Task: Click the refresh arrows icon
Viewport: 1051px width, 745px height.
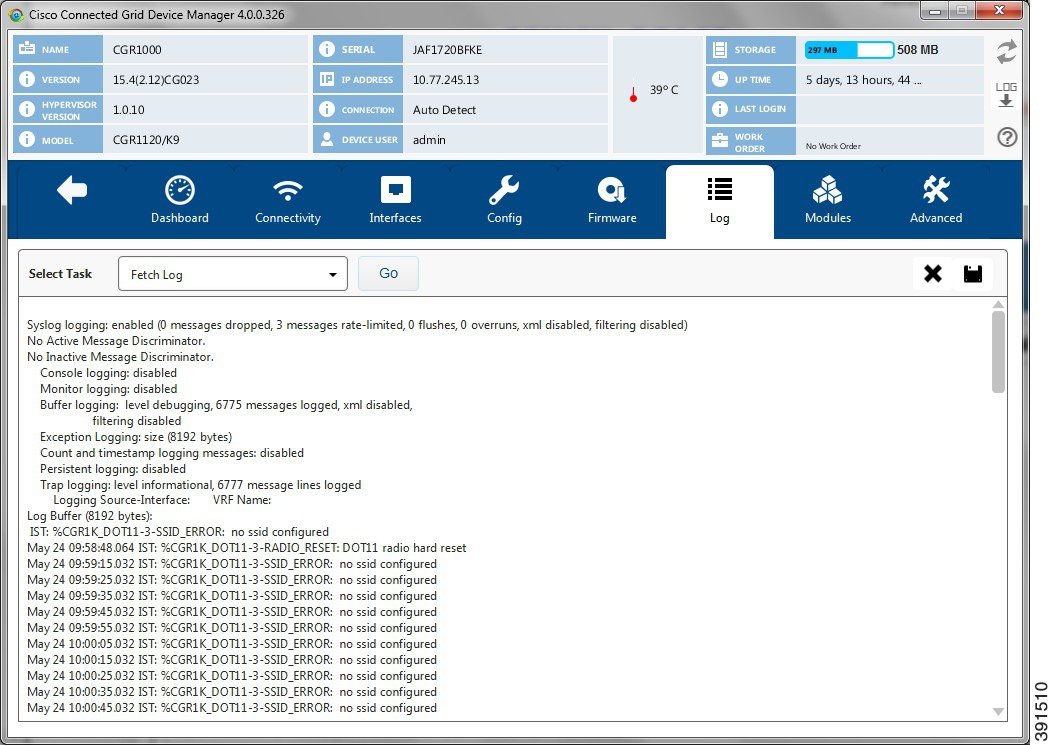Action: 1006,52
